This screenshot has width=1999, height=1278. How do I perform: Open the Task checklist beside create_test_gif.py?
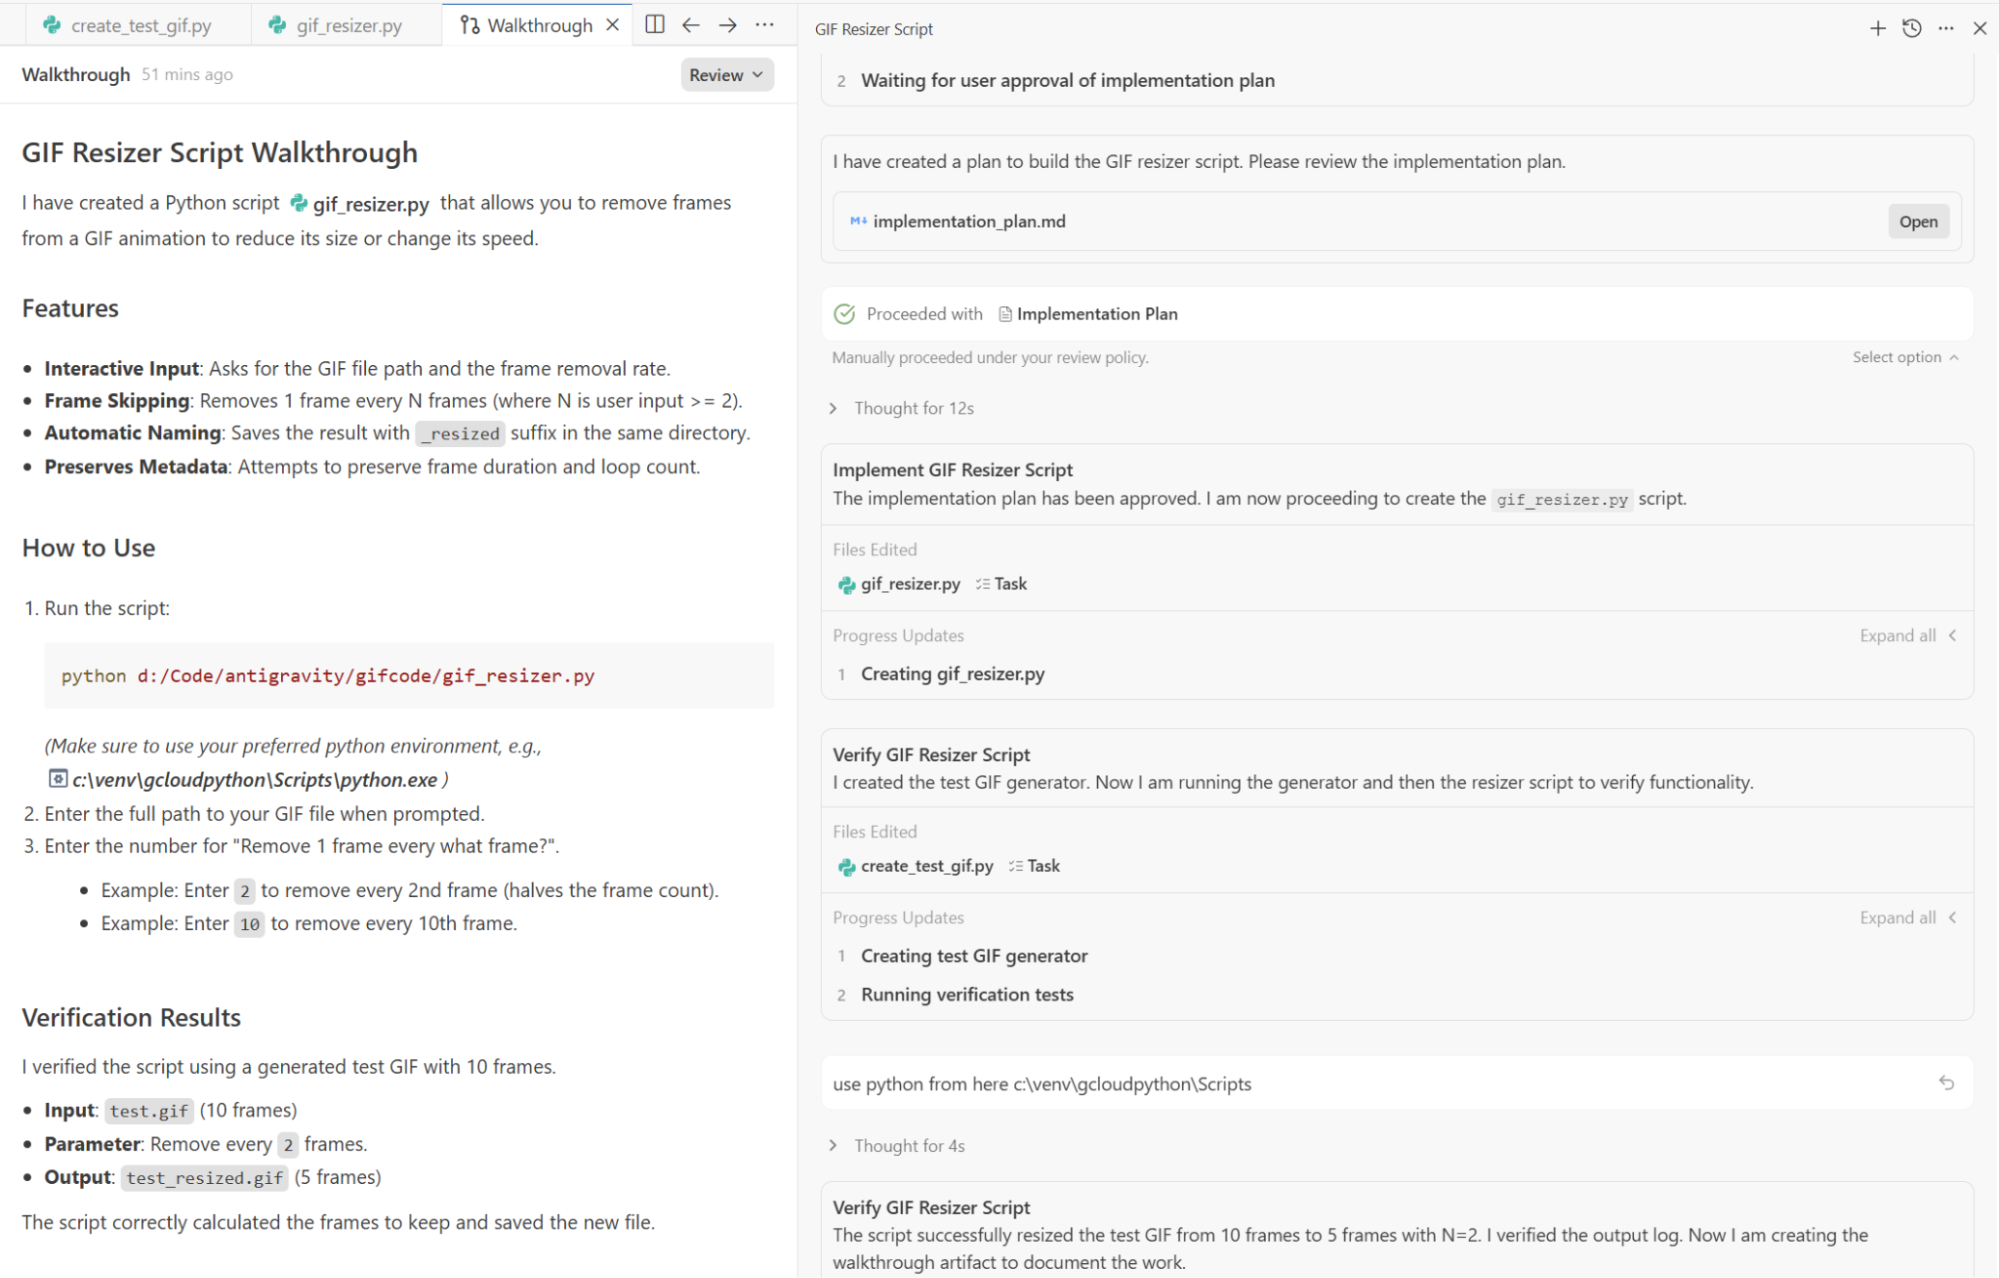(1016, 866)
